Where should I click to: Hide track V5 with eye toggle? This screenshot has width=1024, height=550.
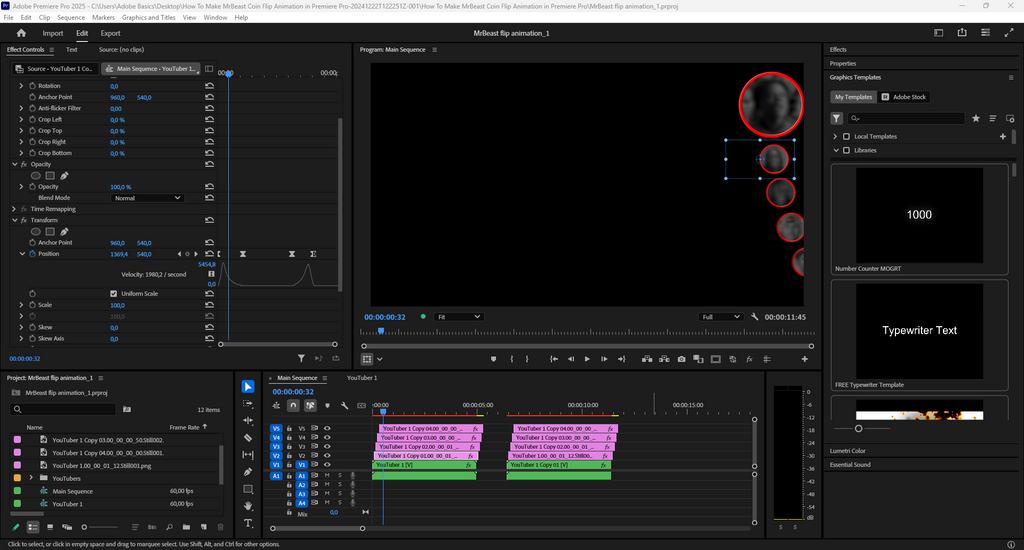327,428
